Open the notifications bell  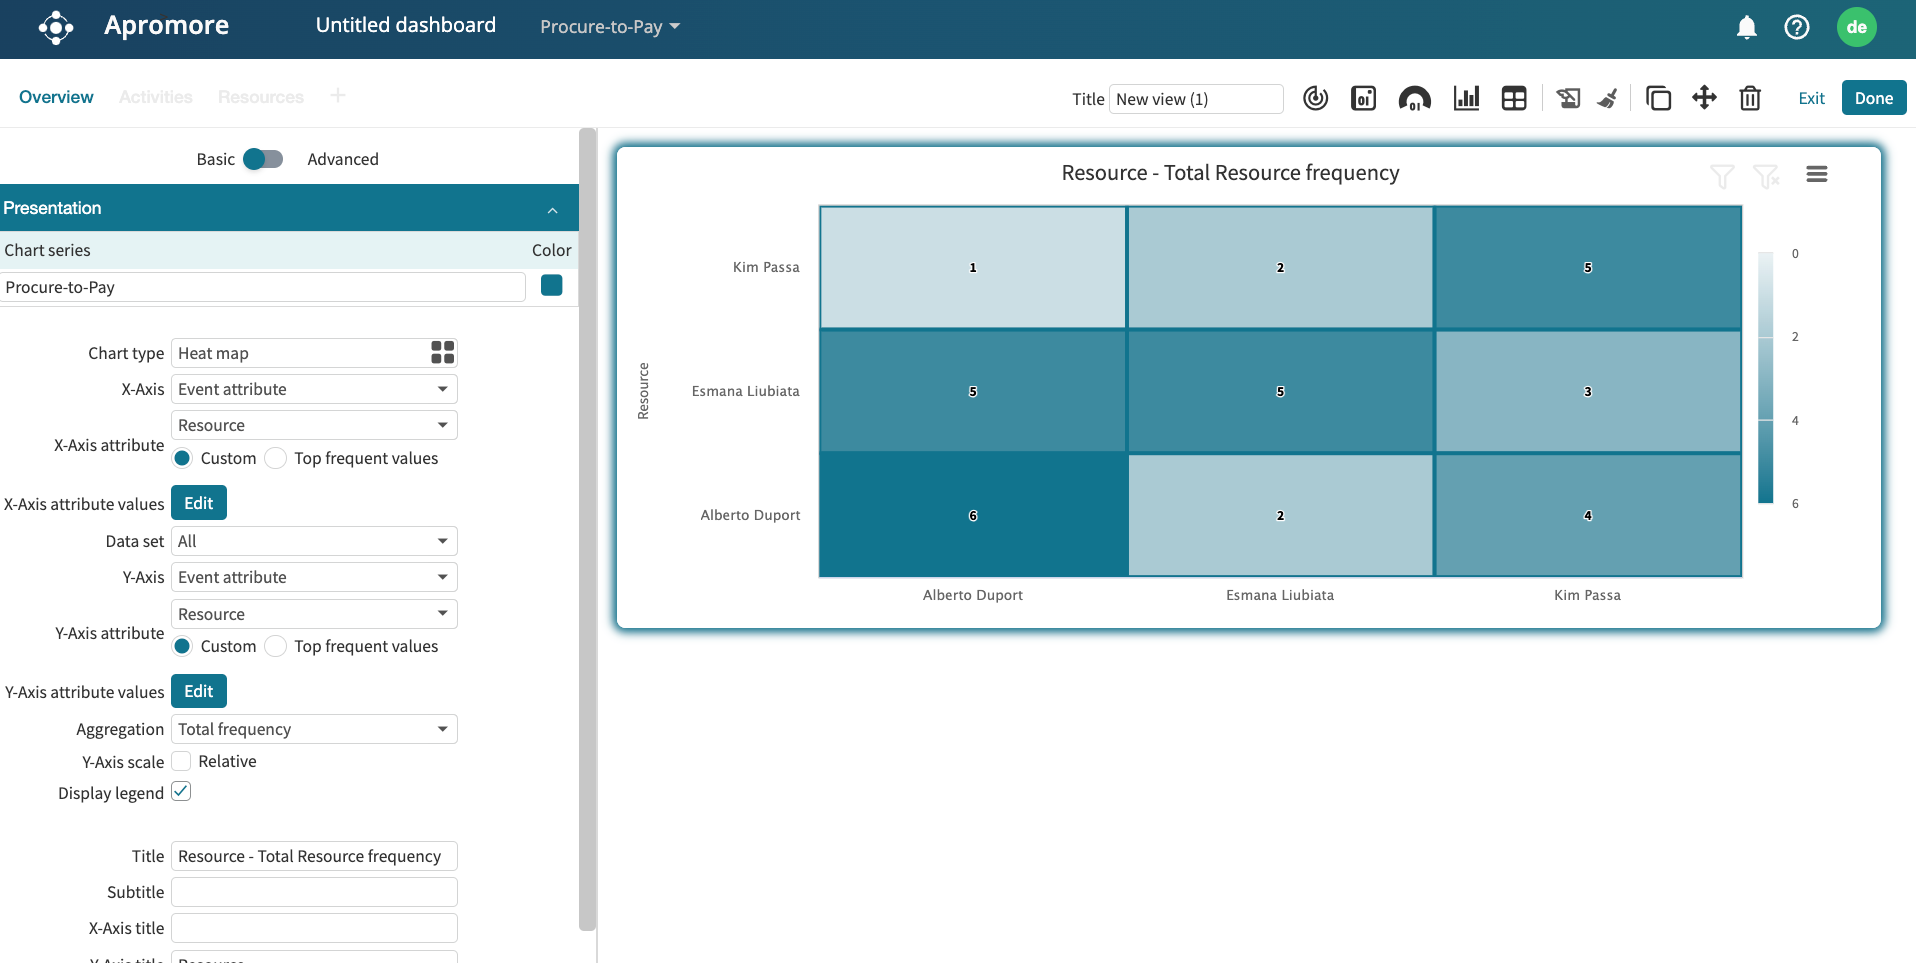[x=1746, y=27]
